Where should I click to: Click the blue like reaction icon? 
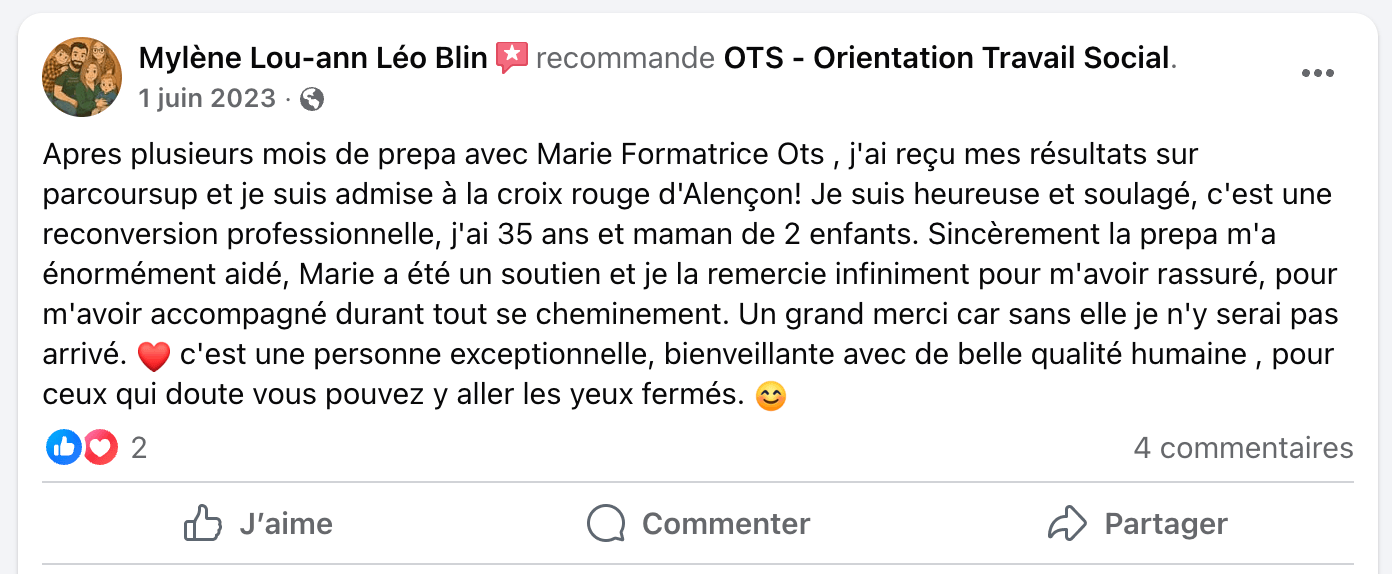coord(64,447)
